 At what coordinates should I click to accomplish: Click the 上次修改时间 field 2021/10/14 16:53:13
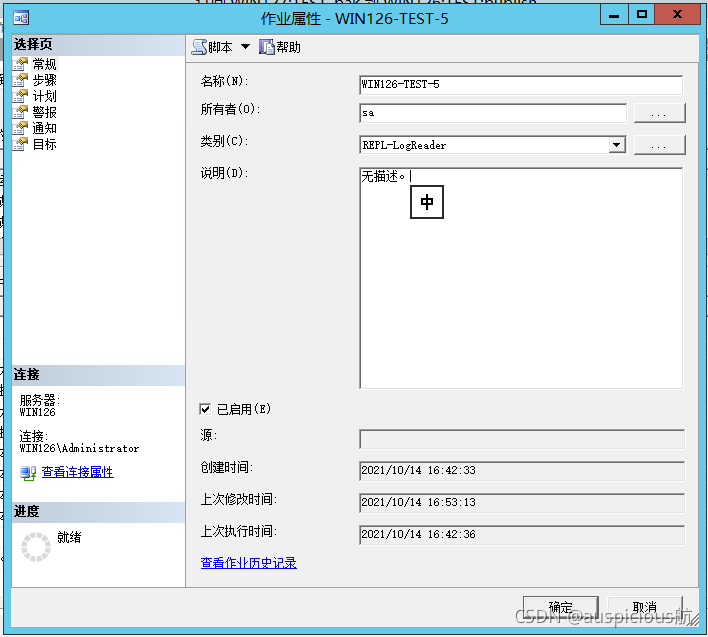pyautogui.click(x=522, y=503)
